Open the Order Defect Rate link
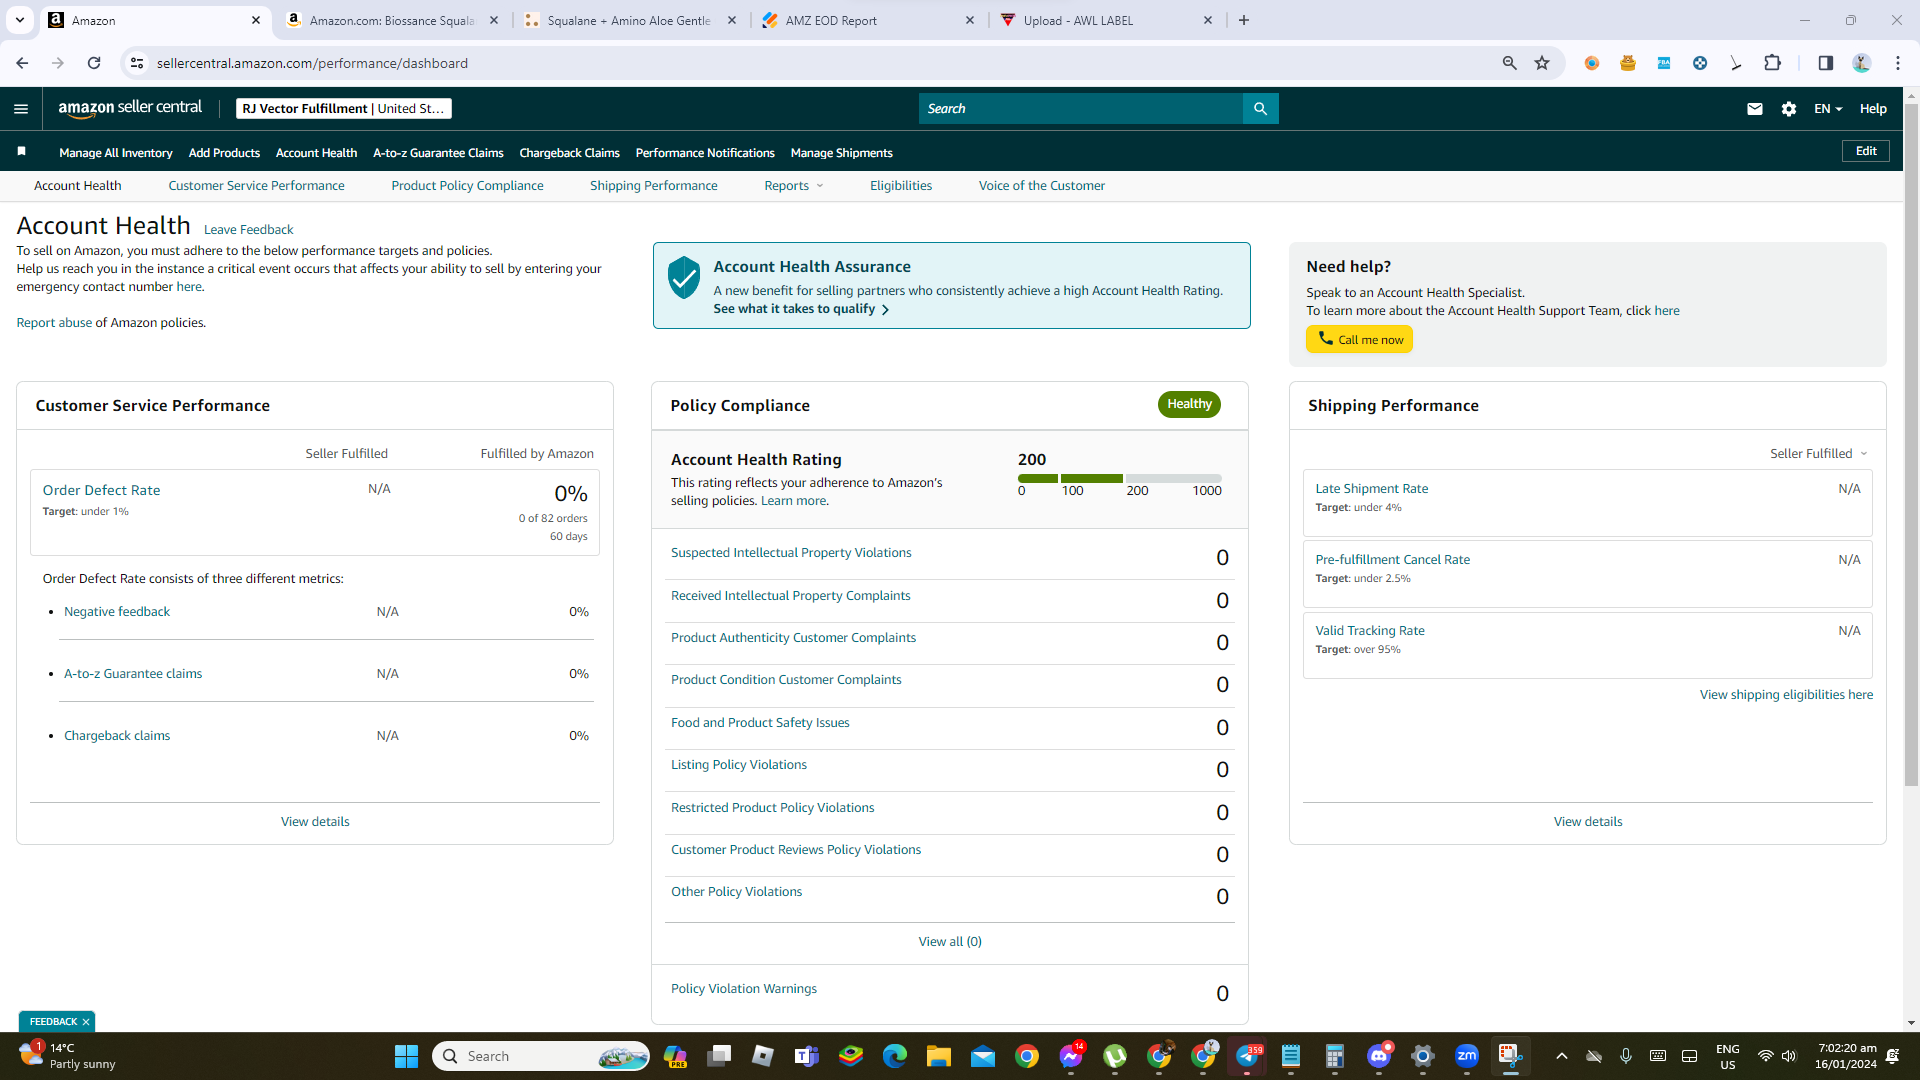This screenshot has width=1920, height=1080. coord(101,490)
